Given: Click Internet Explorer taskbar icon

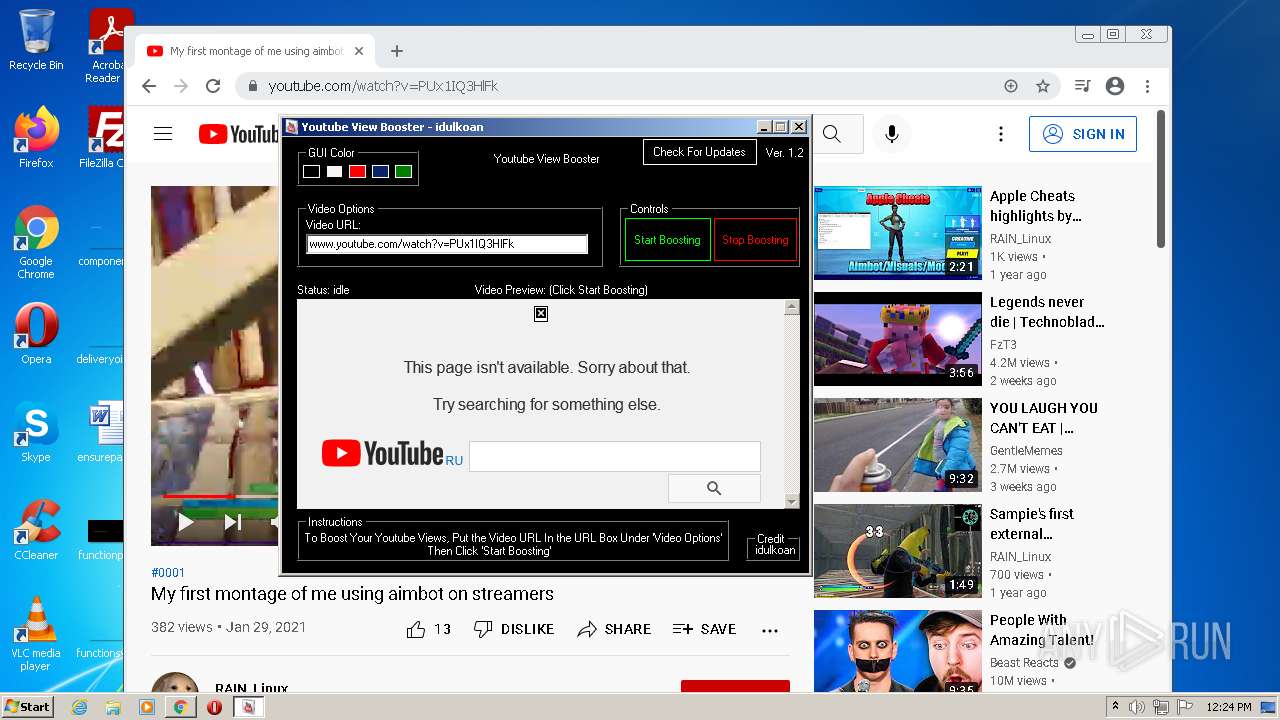Looking at the screenshot, I should pos(79,707).
